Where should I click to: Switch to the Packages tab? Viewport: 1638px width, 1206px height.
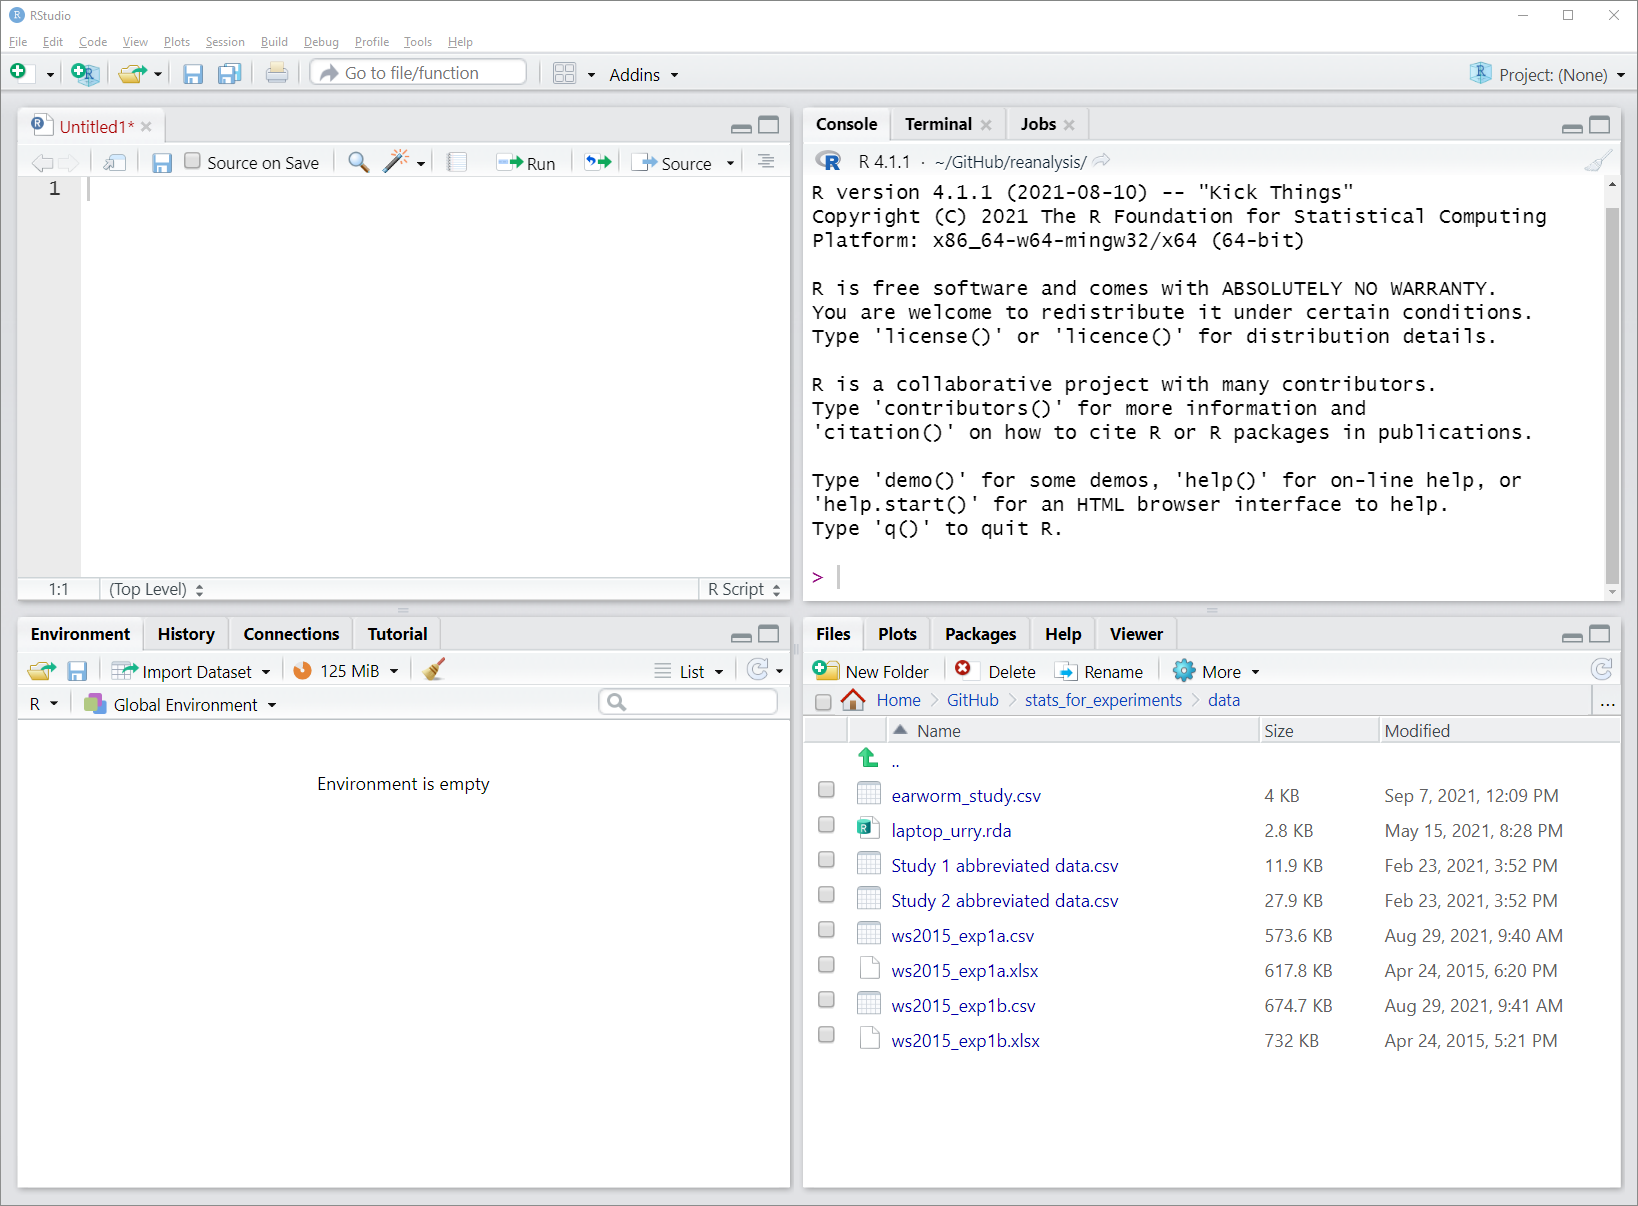(980, 634)
